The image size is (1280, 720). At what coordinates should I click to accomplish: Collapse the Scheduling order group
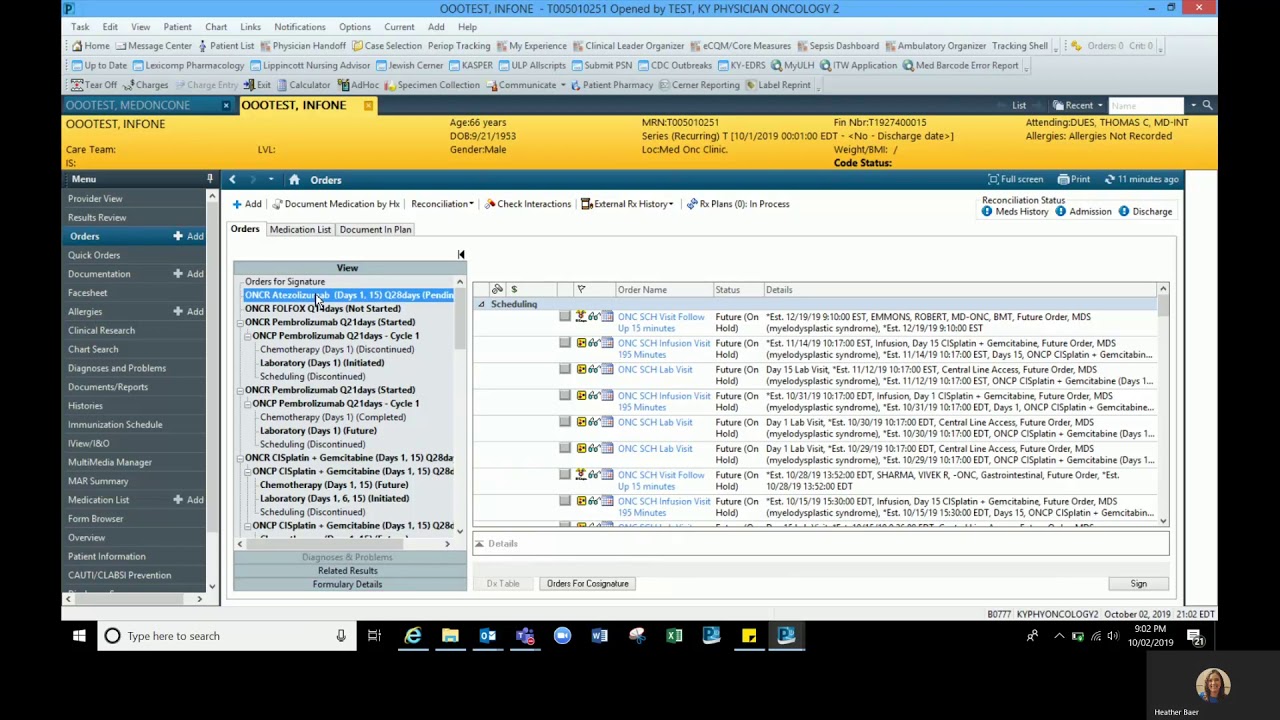pyautogui.click(x=481, y=304)
